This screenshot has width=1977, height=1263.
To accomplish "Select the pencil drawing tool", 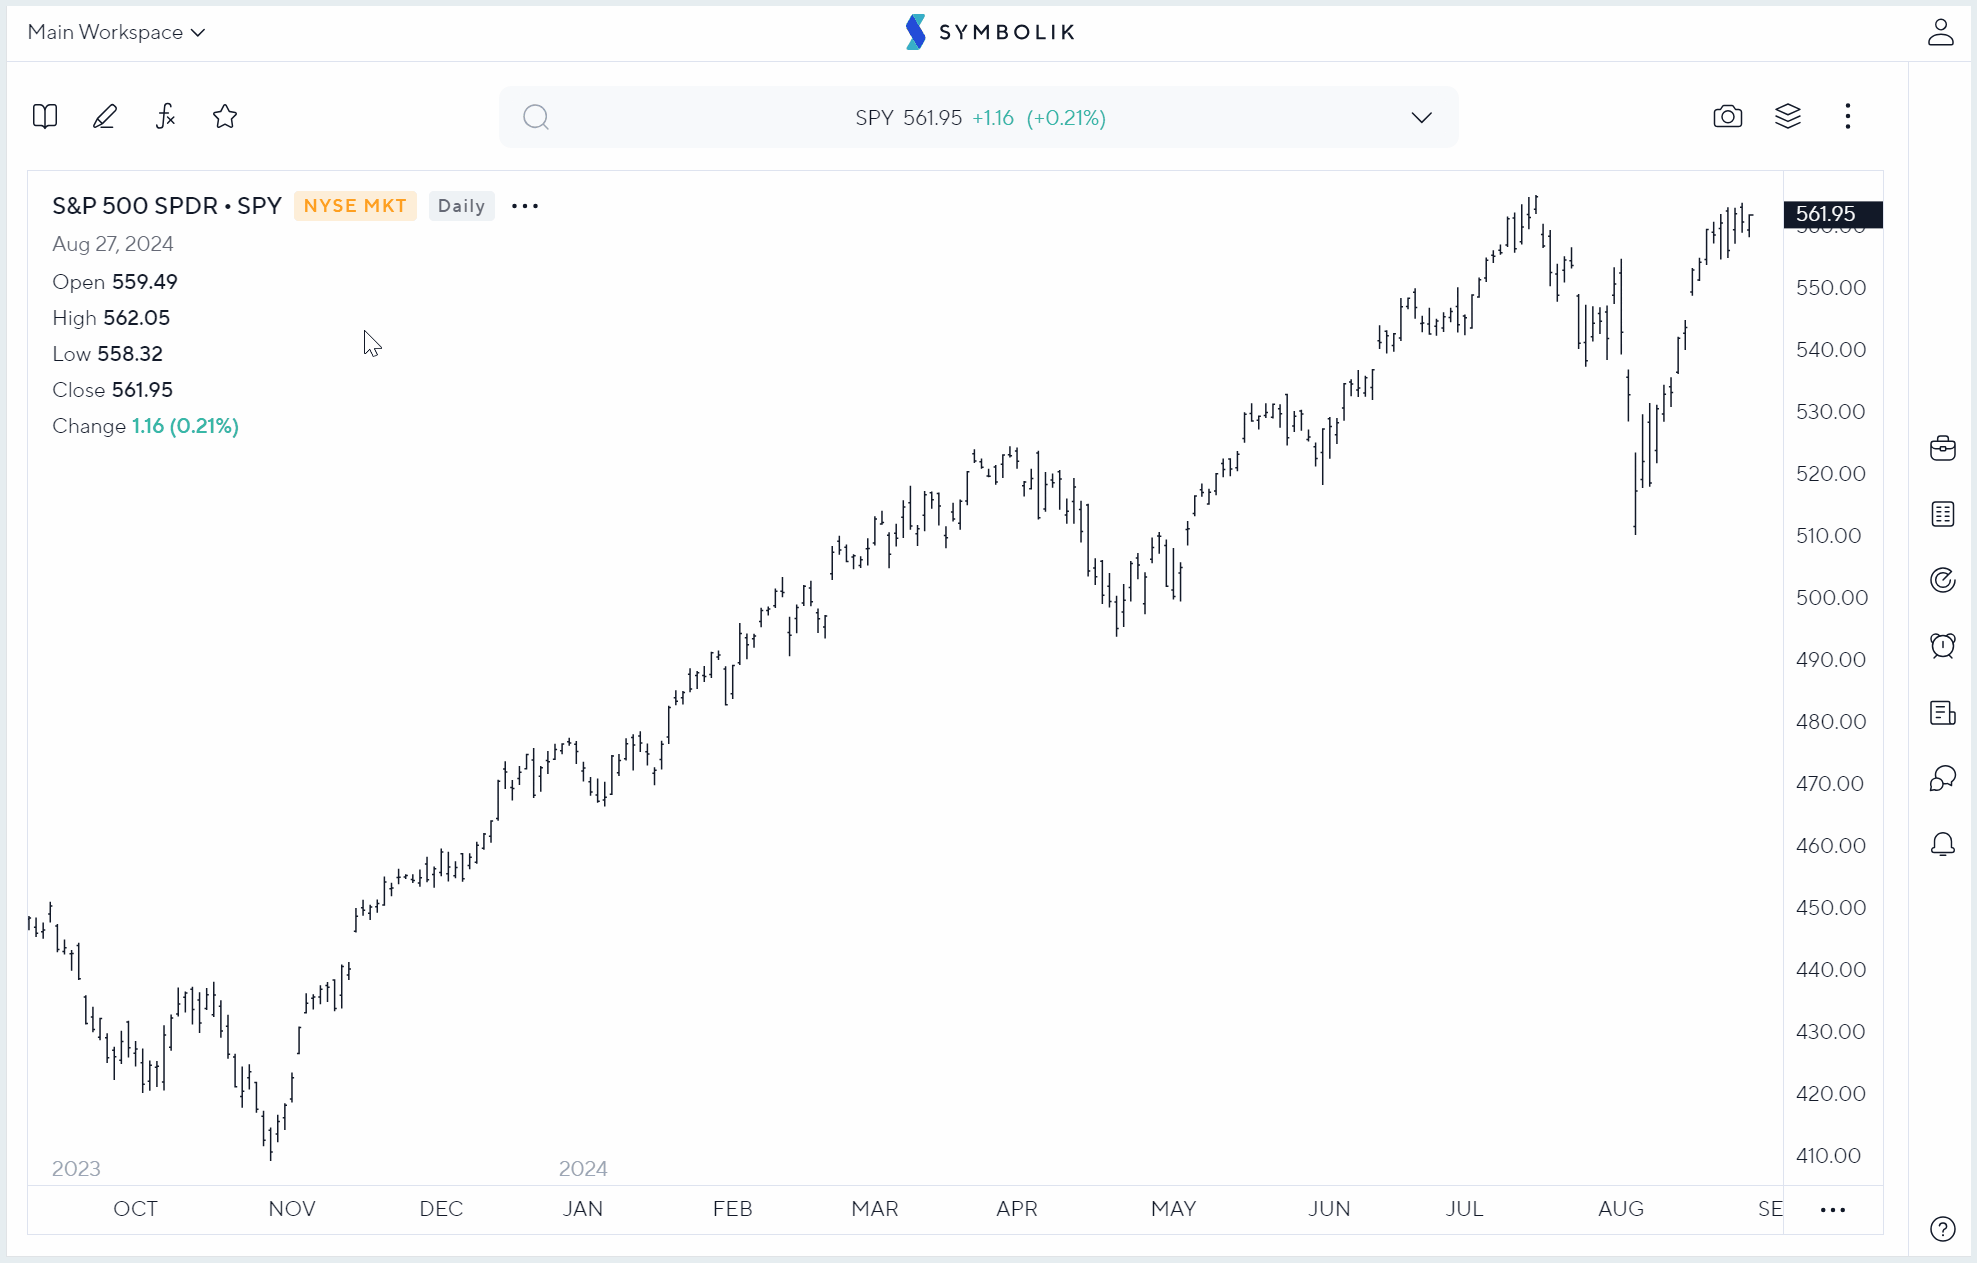I will point(105,117).
